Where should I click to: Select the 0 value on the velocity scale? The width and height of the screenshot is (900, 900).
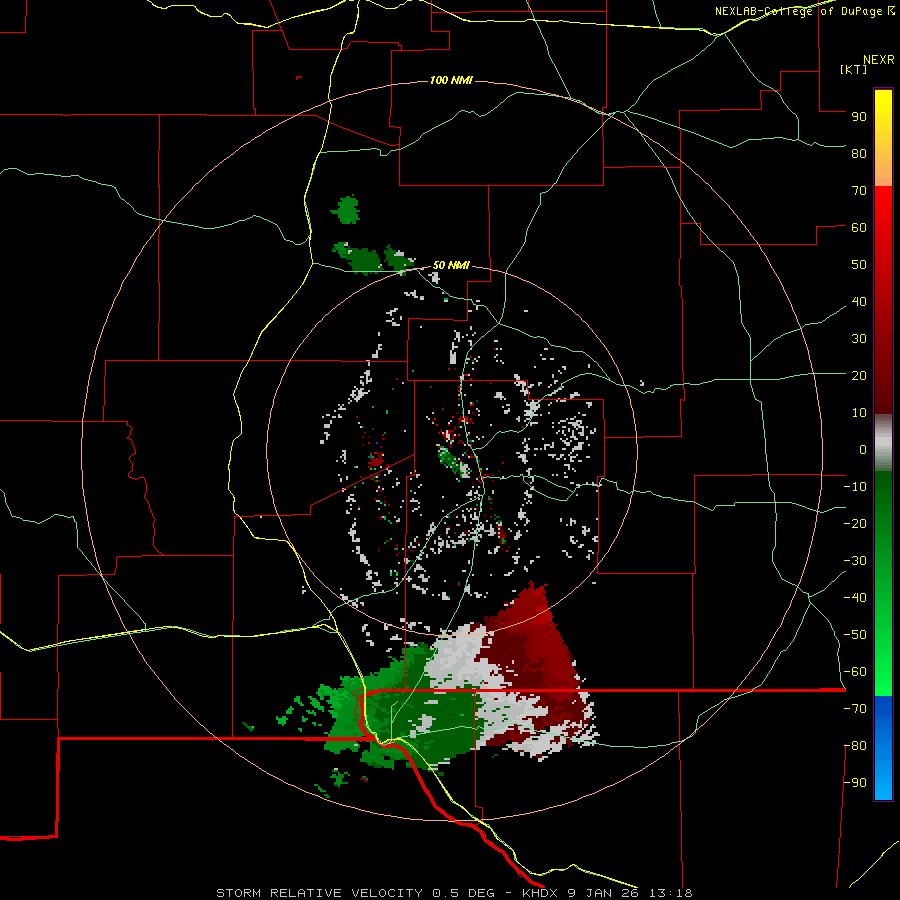click(863, 450)
